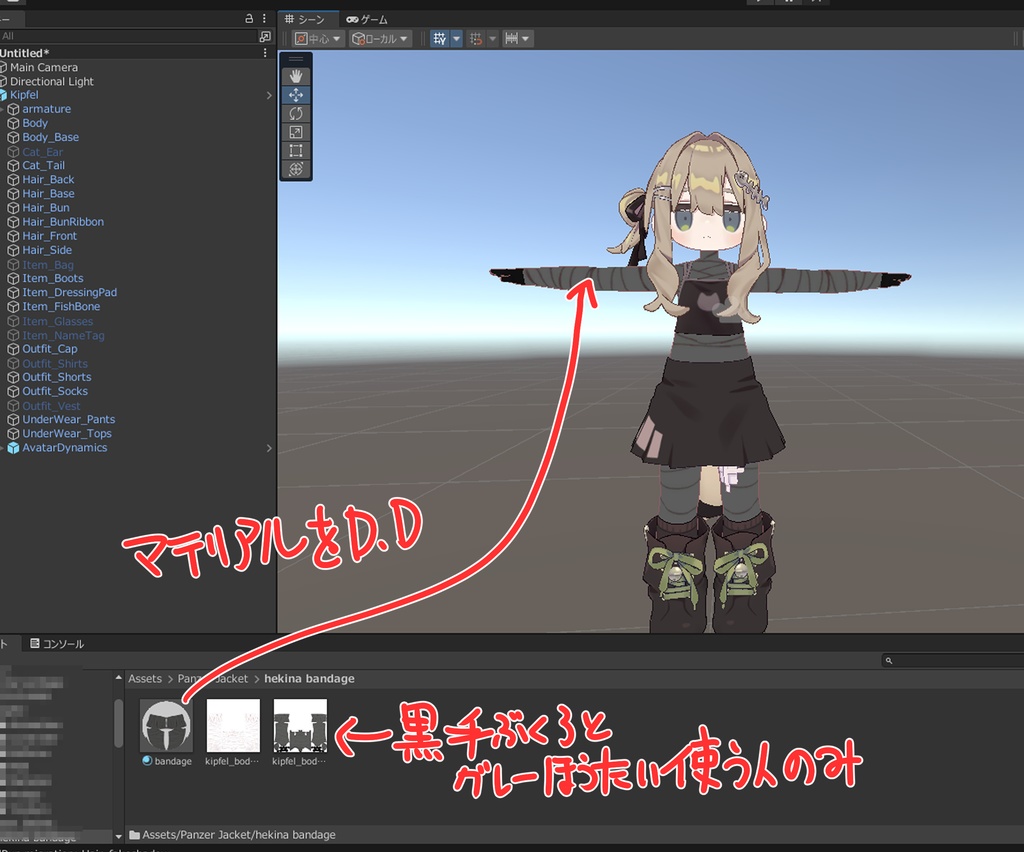This screenshot has height=852, width=1024.
Task: Open Kipfel prefab with its arrow
Action: (x=269, y=95)
